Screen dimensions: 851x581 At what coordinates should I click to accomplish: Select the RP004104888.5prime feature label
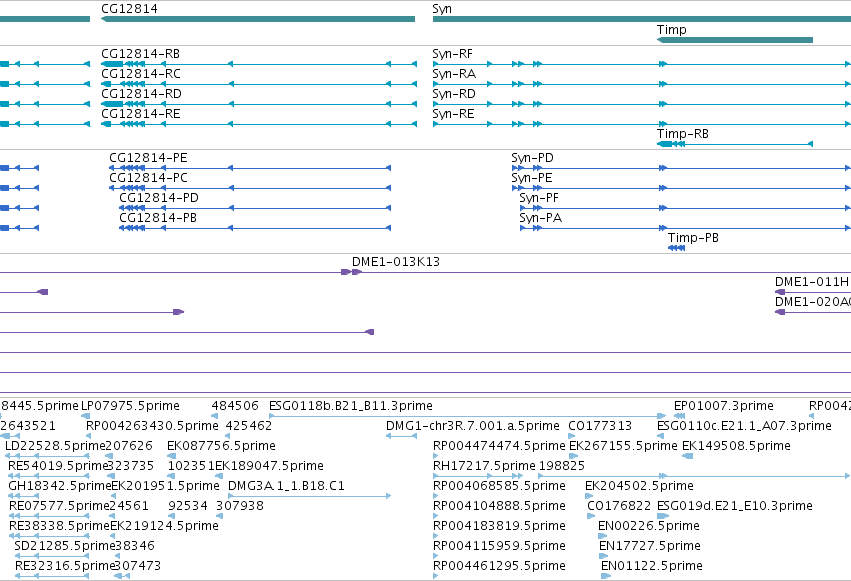coord(499,506)
